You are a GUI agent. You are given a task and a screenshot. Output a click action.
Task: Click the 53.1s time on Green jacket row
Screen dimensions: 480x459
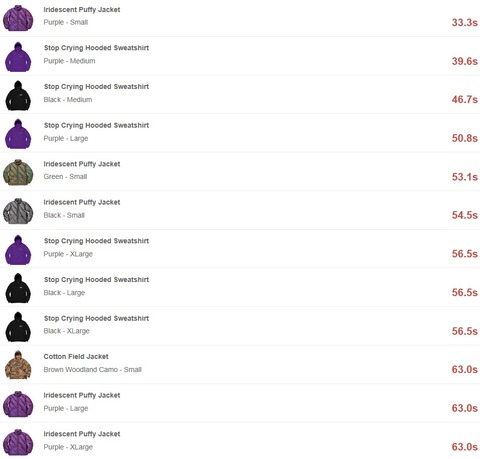point(465,177)
